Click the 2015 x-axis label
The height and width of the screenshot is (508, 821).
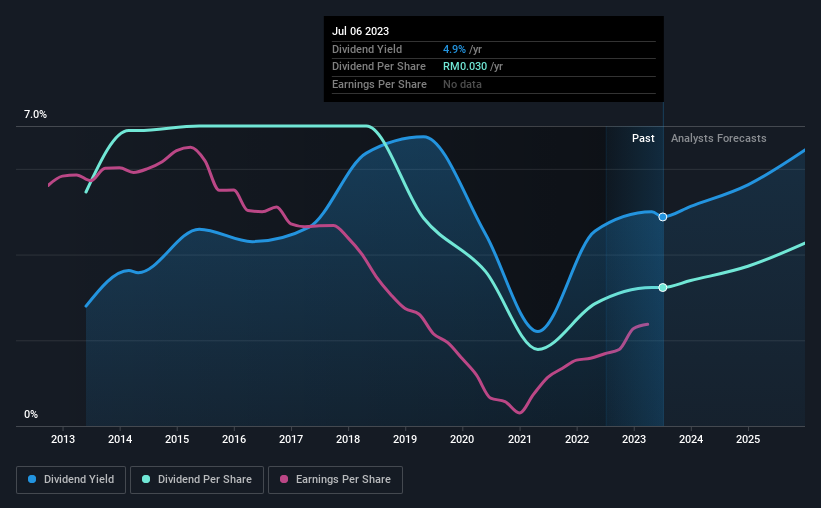(x=177, y=439)
